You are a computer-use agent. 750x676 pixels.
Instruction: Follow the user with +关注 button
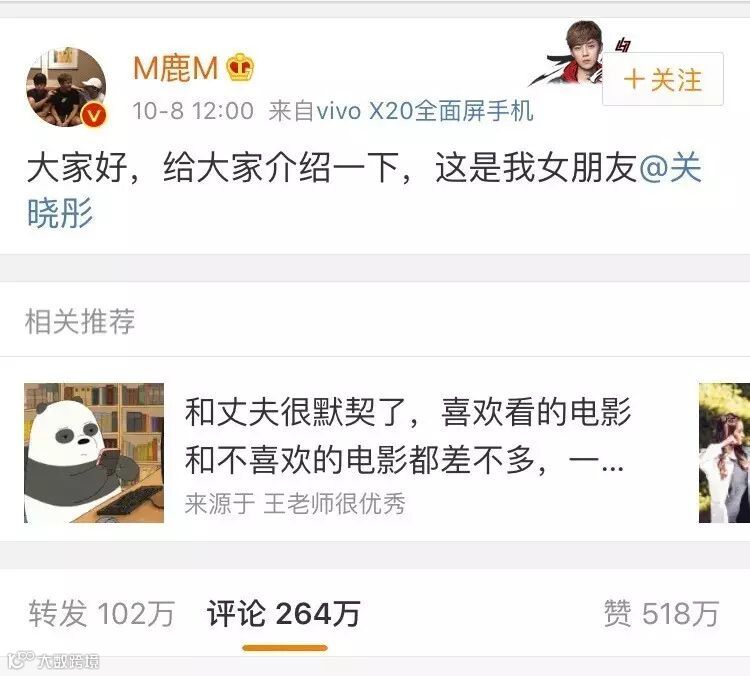tap(662, 79)
